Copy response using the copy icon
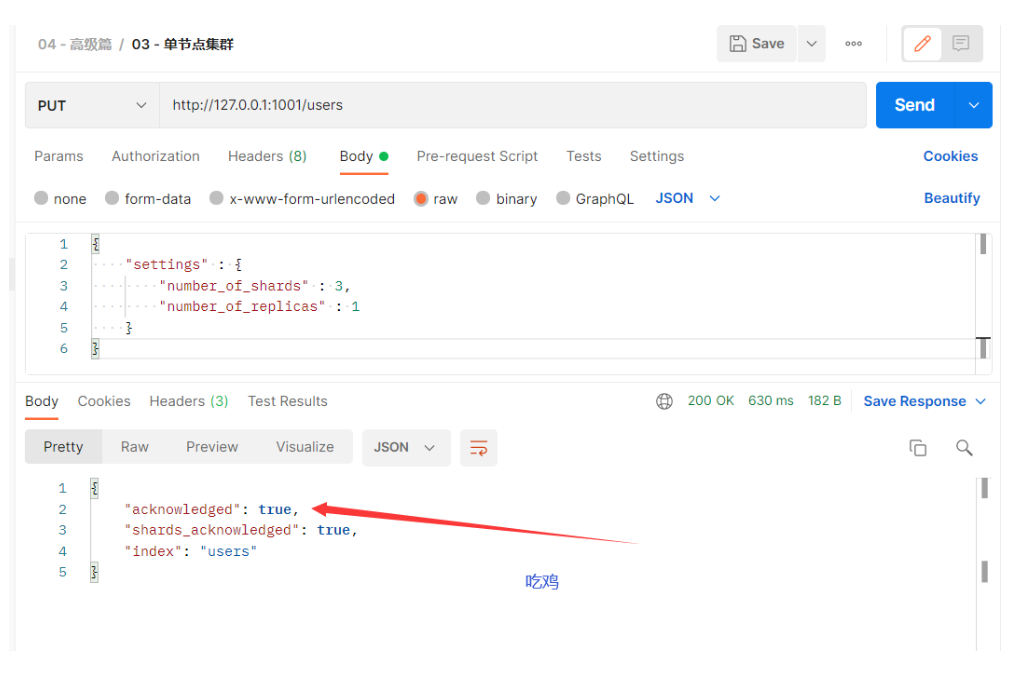The image size is (1035, 698). pyautogui.click(x=917, y=448)
